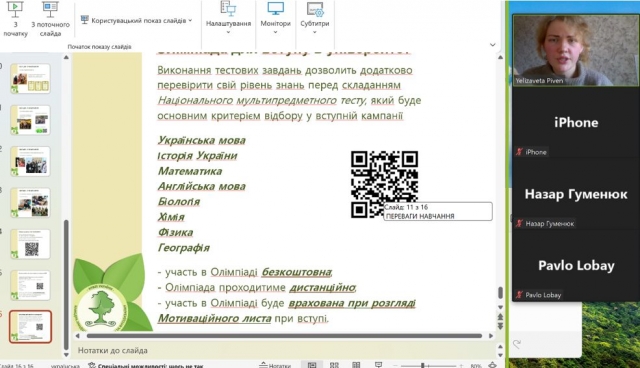Image resolution: width=640 pixels, height=368 pixels.
Task: Click the Математика text line
Action: point(190,171)
